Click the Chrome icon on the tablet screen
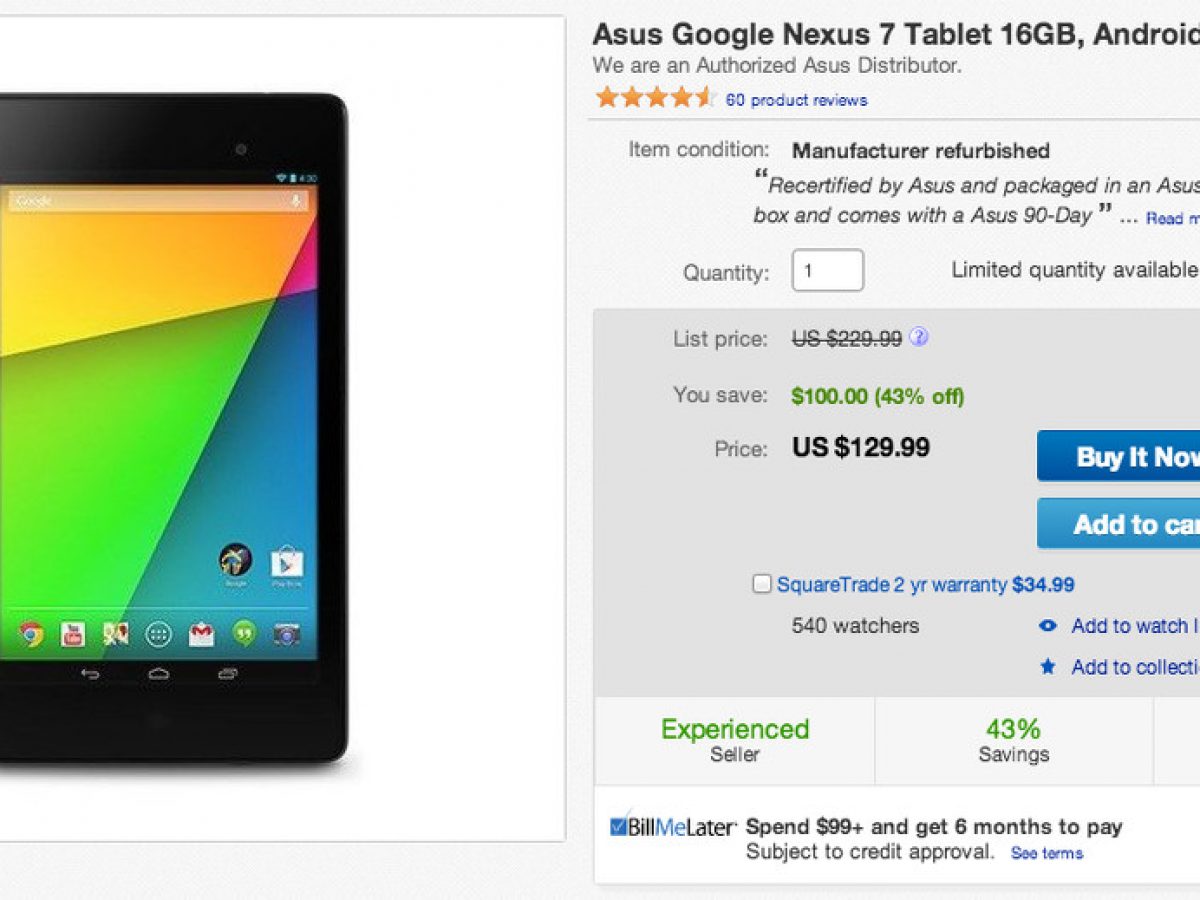Image resolution: width=1200 pixels, height=900 pixels. 31,633
